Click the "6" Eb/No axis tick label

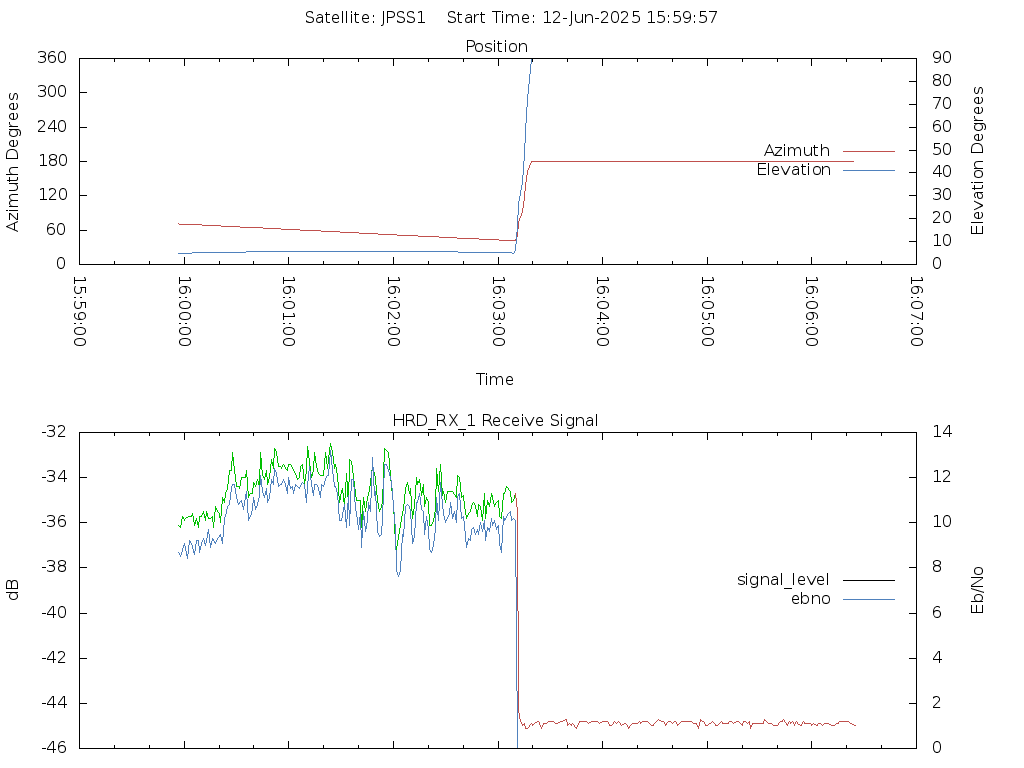[x=937, y=613]
